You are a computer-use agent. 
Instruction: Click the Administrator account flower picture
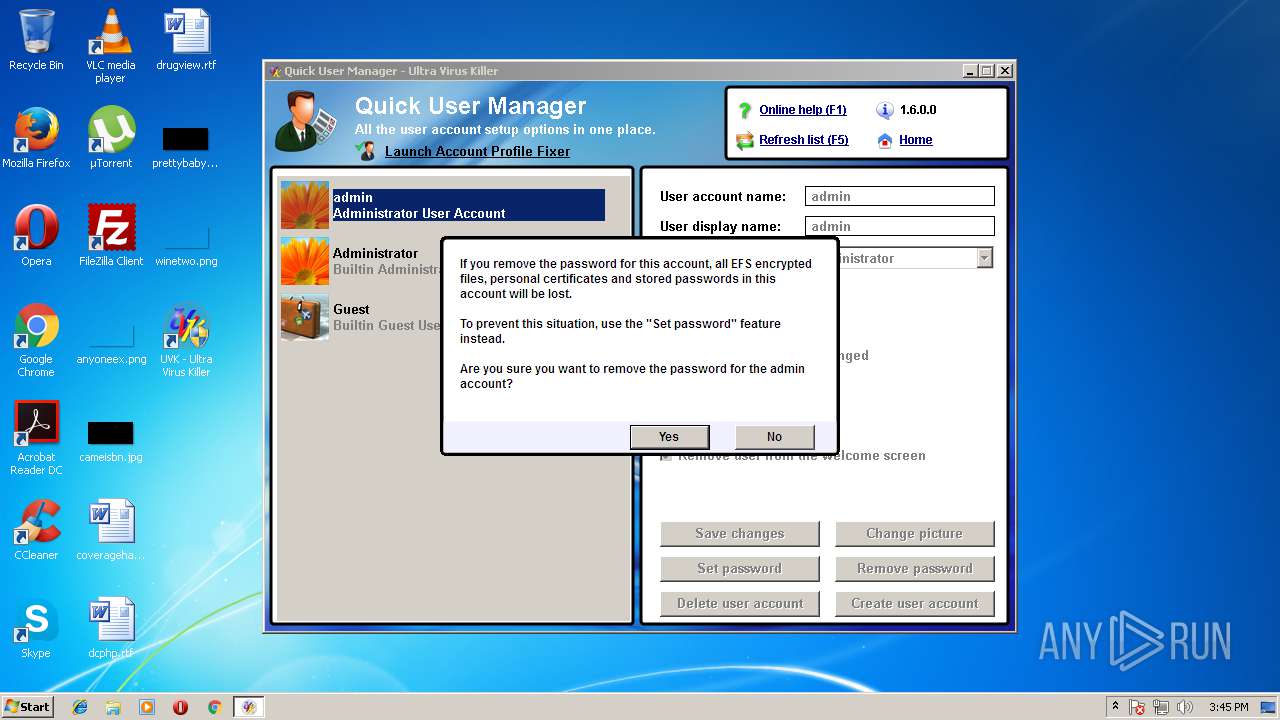pyautogui.click(x=305, y=261)
